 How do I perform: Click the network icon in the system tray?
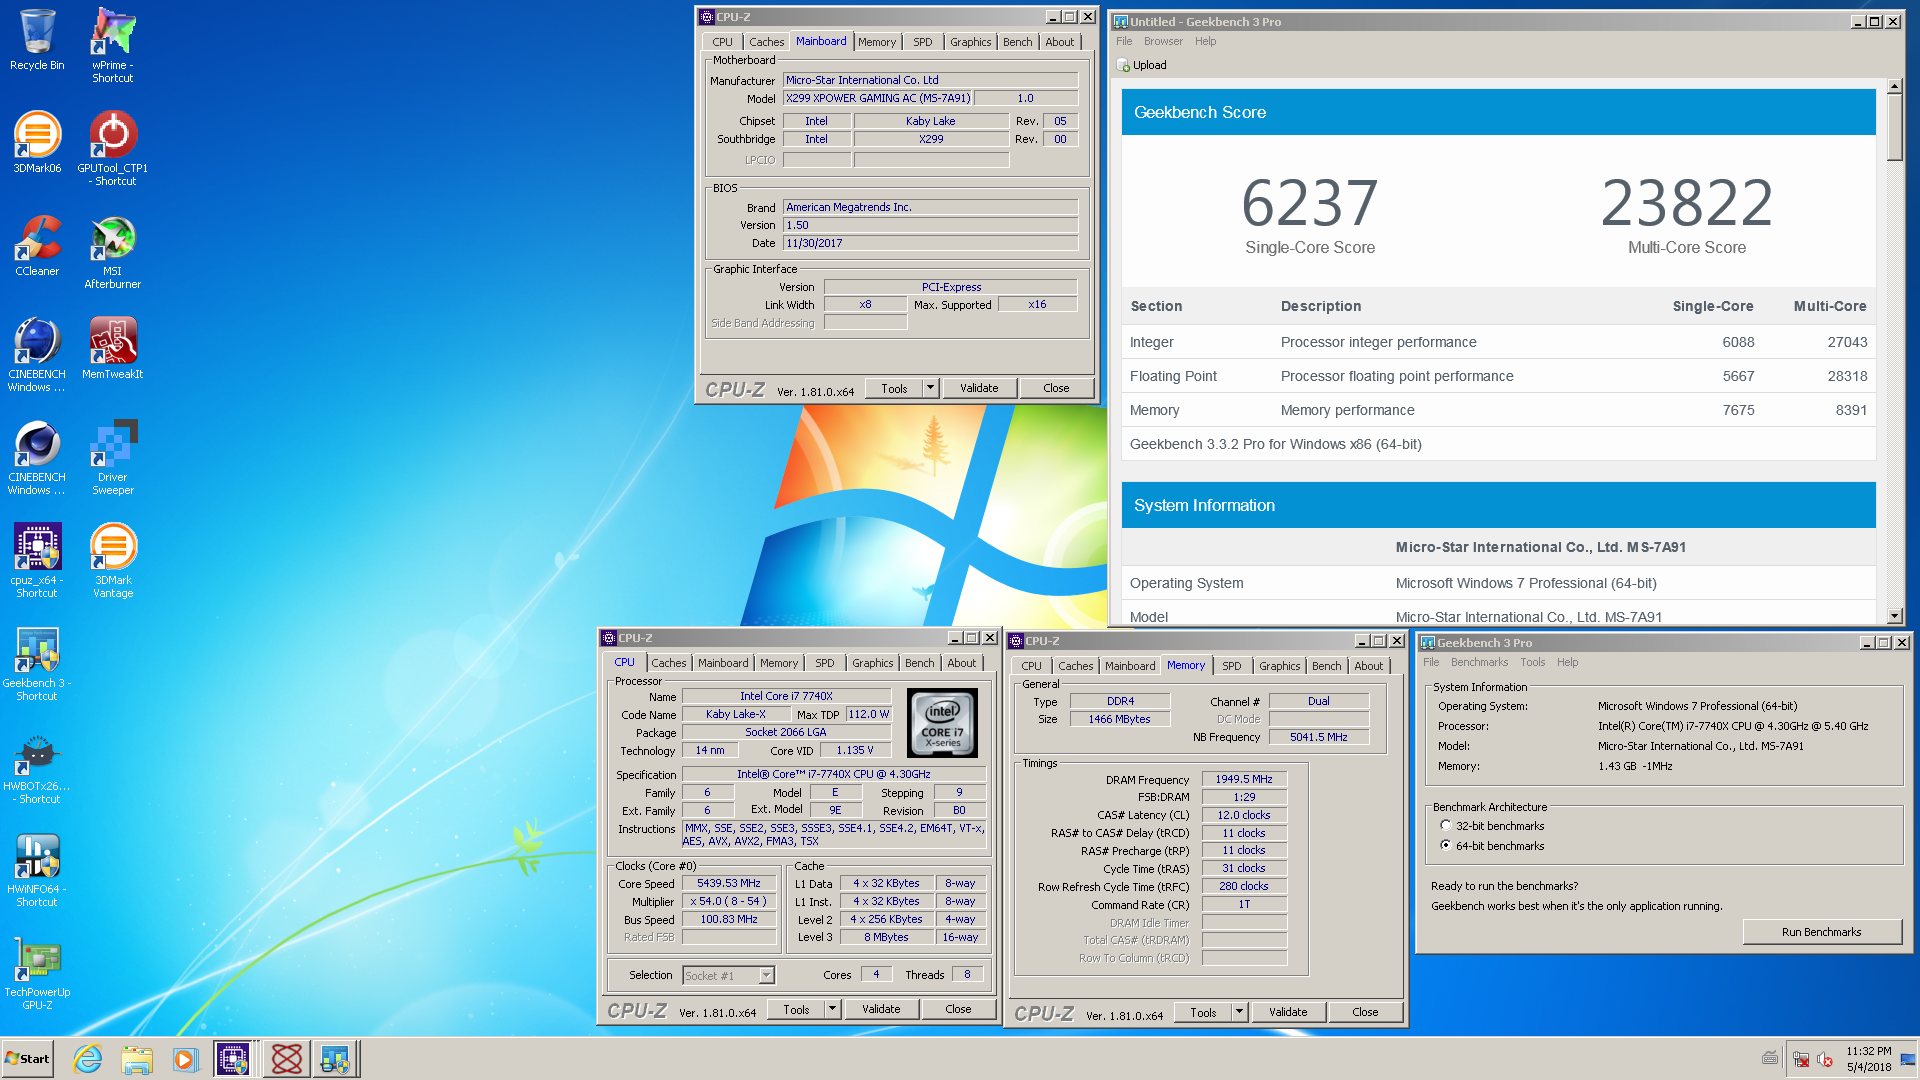coord(1800,1059)
